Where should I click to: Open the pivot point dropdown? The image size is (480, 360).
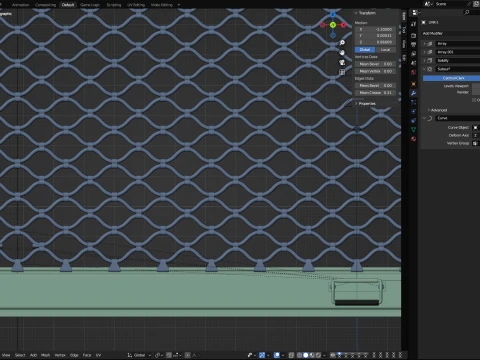(159, 355)
